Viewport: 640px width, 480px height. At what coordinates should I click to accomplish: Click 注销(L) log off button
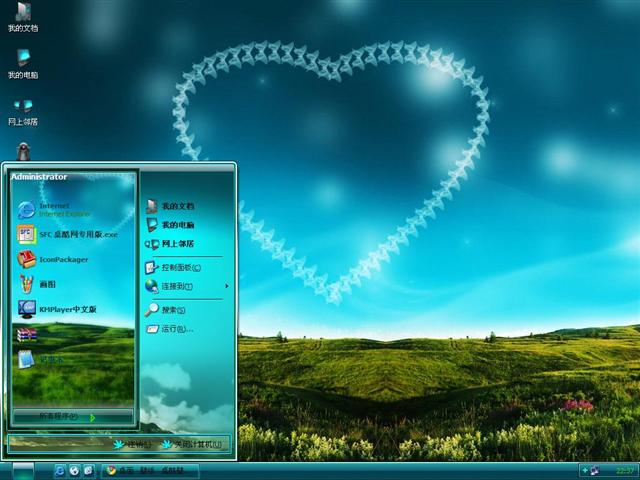pyautogui.click(x=133, y=444)
